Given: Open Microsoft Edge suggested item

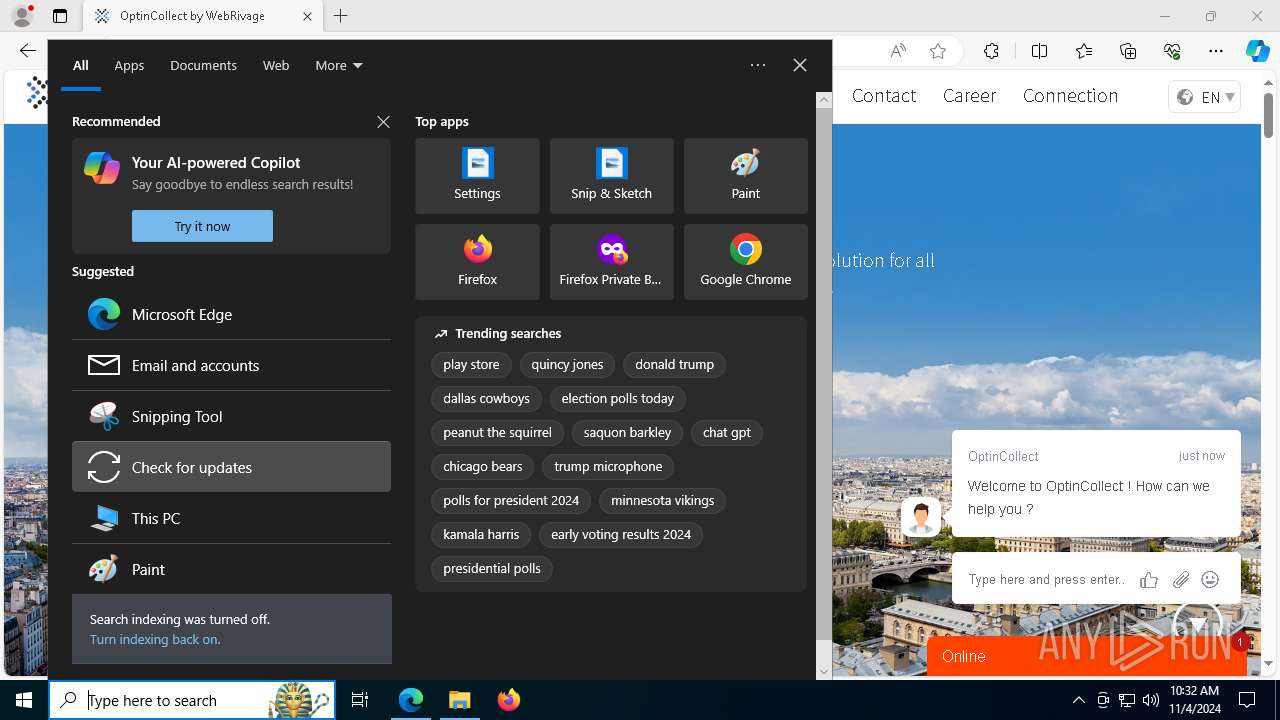Looking at the screenshot, I should click(231, 314).
